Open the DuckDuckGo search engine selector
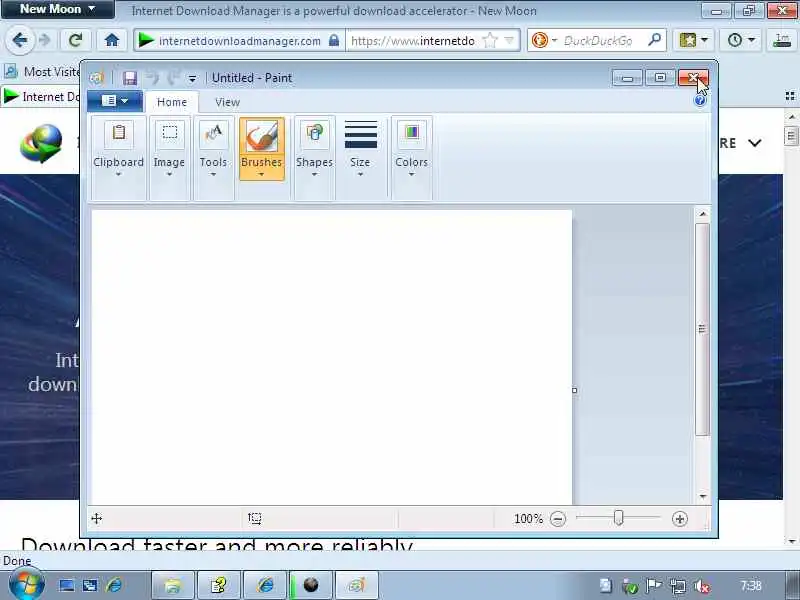 point(543,40)
